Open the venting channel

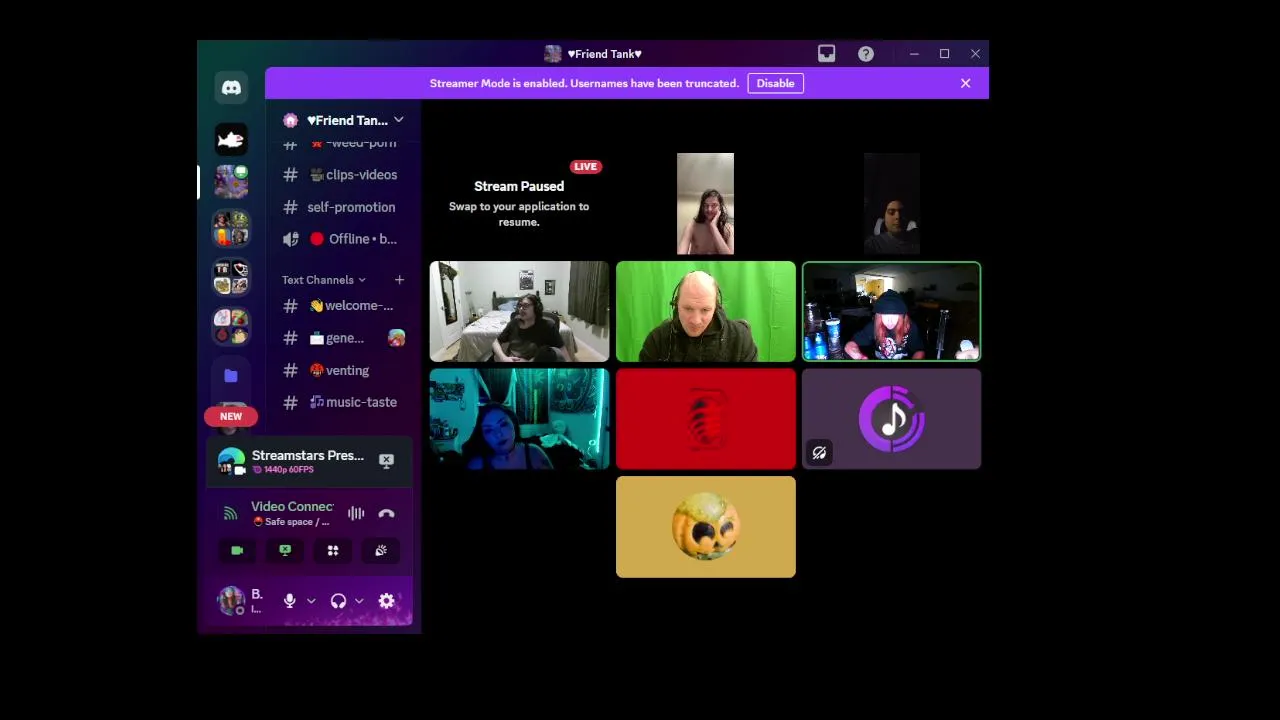coord(343,370)
